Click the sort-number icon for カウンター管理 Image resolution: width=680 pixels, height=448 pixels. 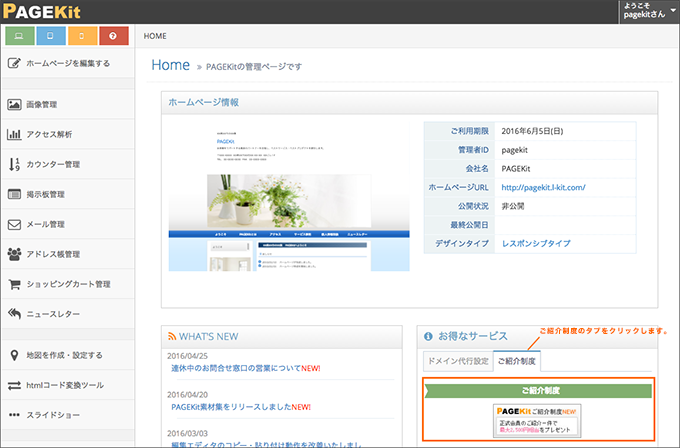[14, 164]
